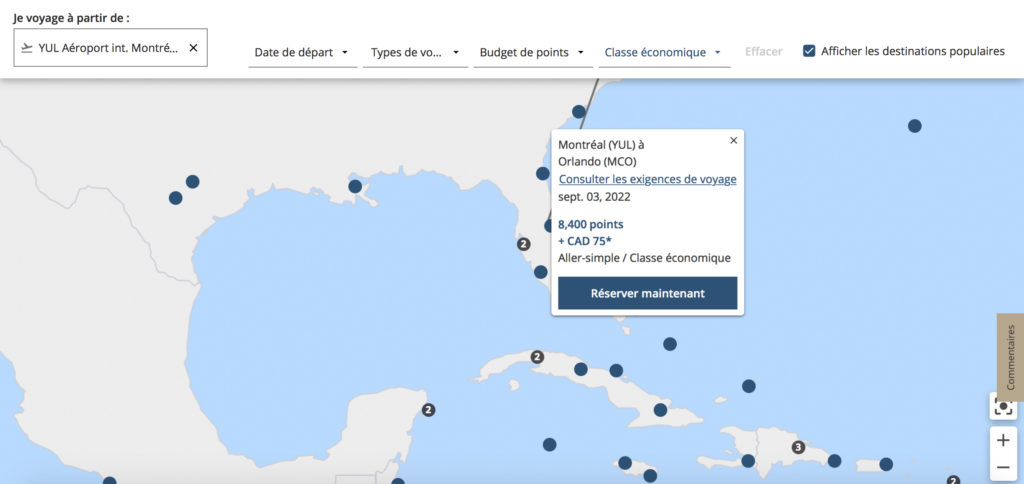Clear the YUL airport selection with X
This screenshot has height=484, width=1024.
[x=193, y=48]
